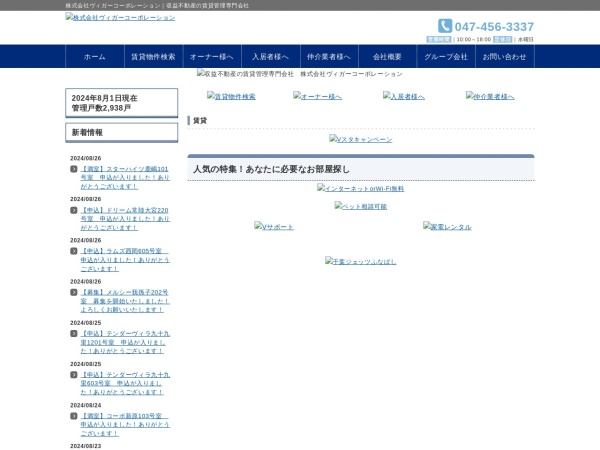Open the テンダーヴィラ九十九里1201号室 news link

coord(125,342)
